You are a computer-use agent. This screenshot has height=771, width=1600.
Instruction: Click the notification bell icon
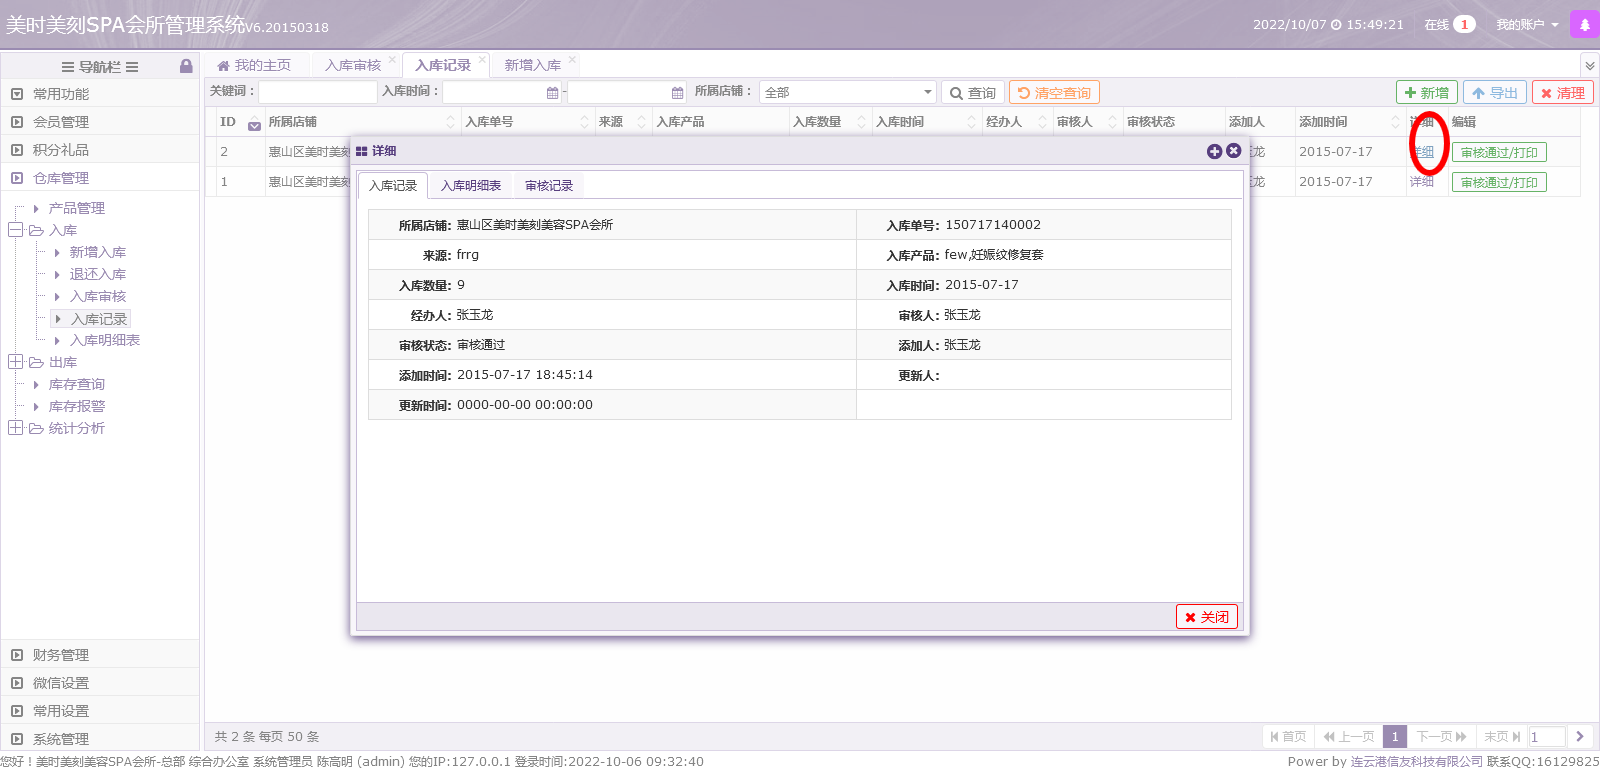pyautogui.click(x=1584, y=25)
